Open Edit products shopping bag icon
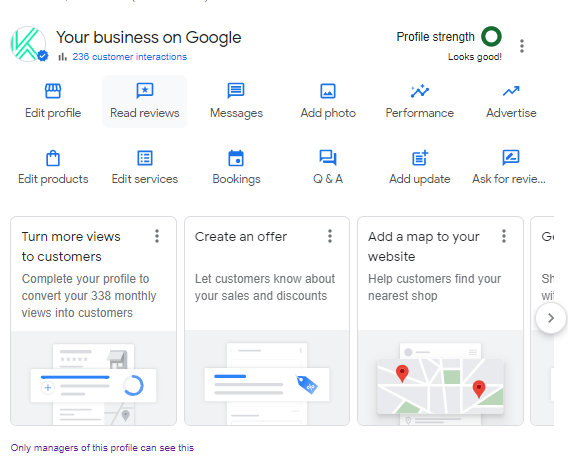The width and height of the screenshot is (568, 462). coord(53,158)
